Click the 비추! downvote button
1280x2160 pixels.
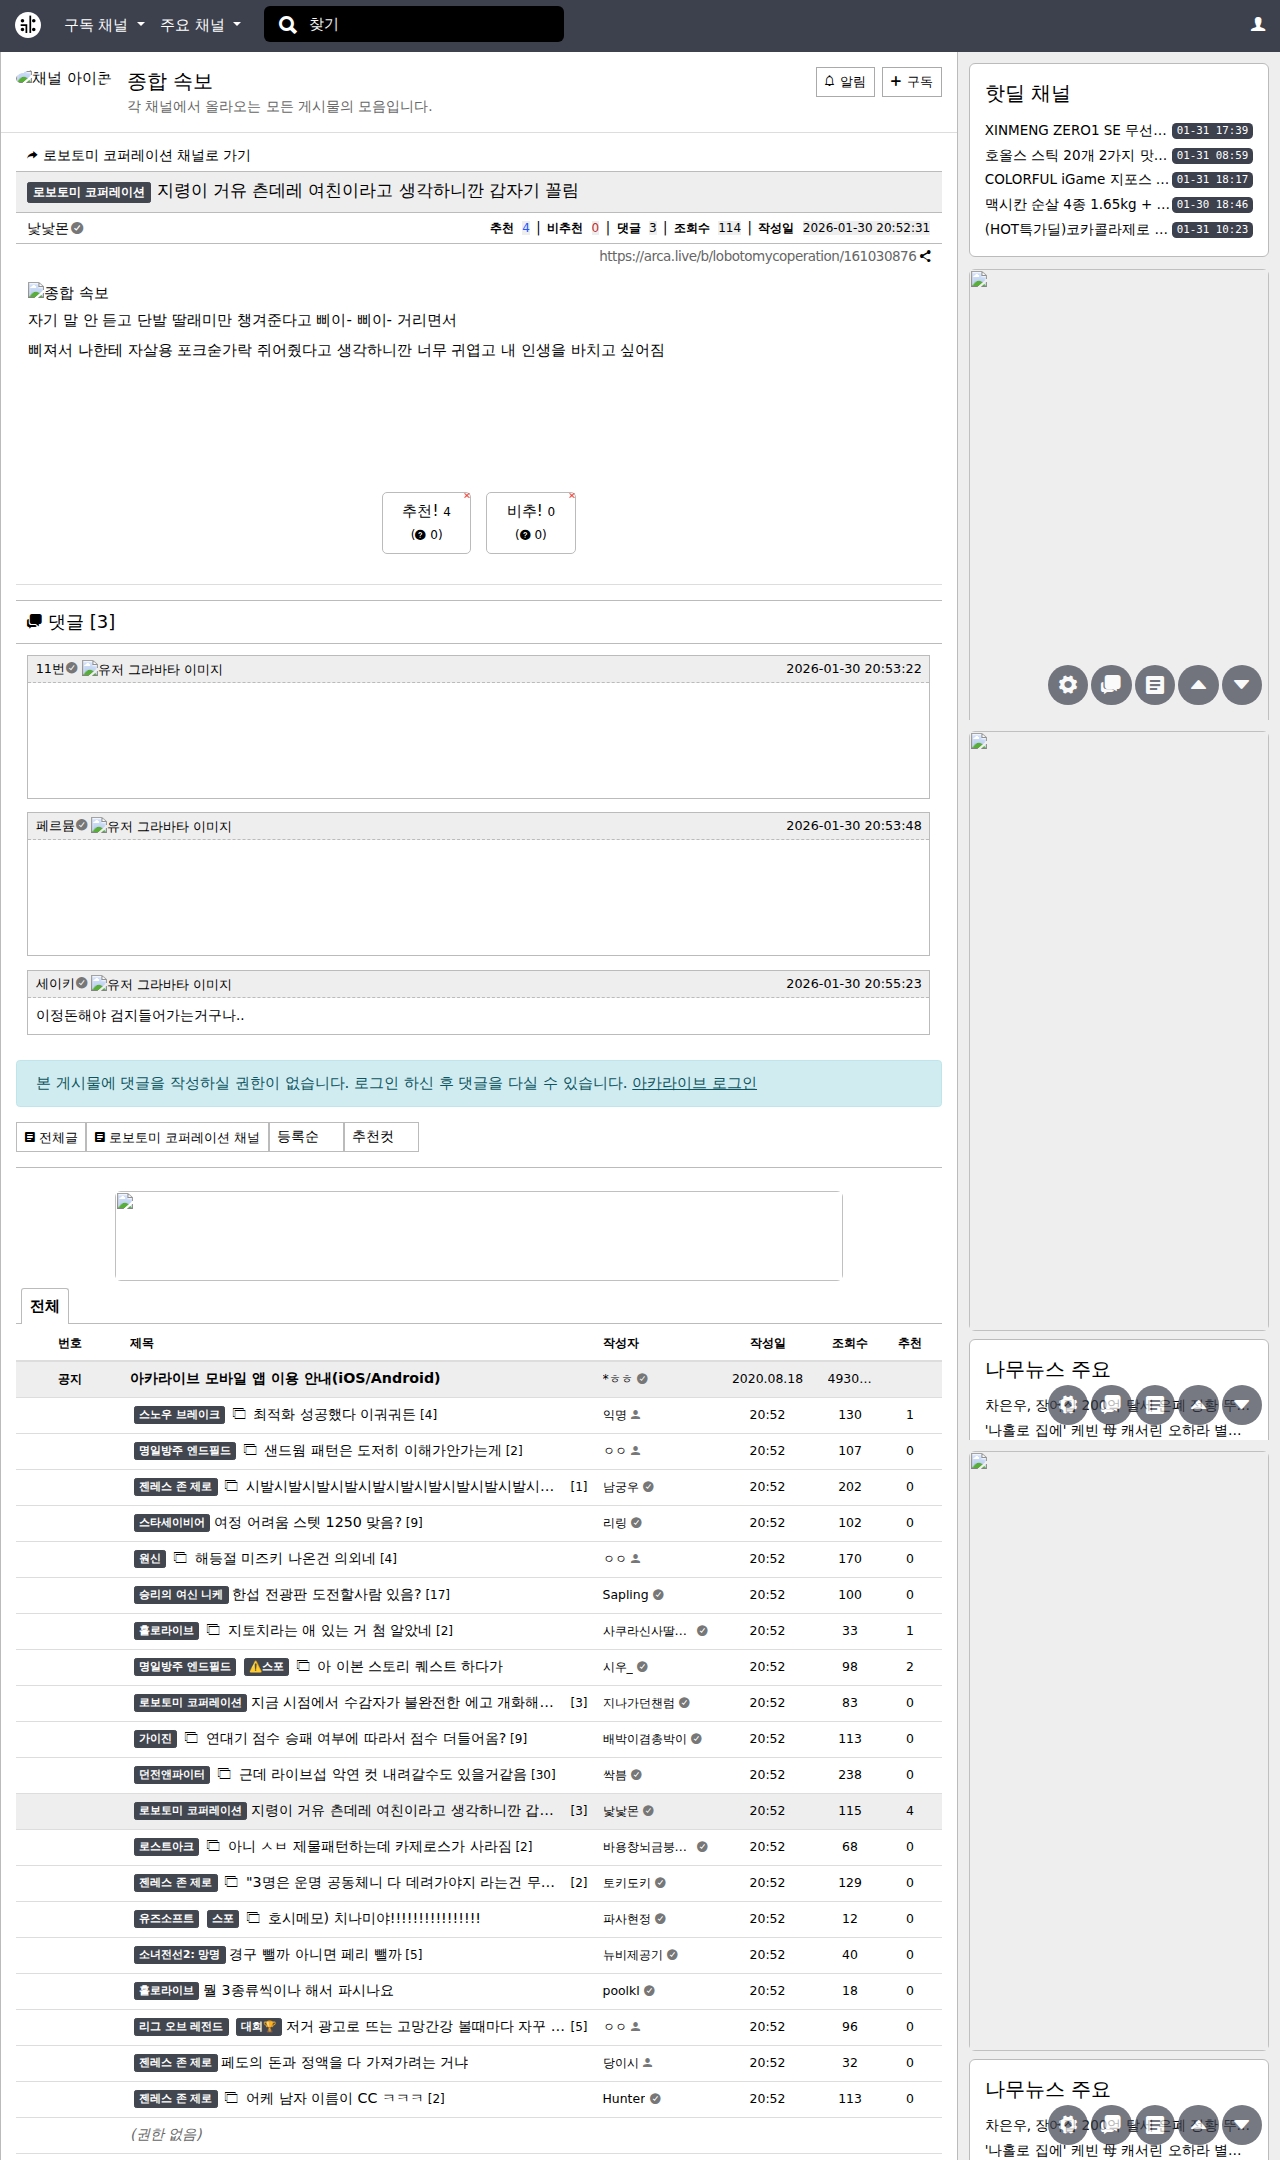click(531, 522)
